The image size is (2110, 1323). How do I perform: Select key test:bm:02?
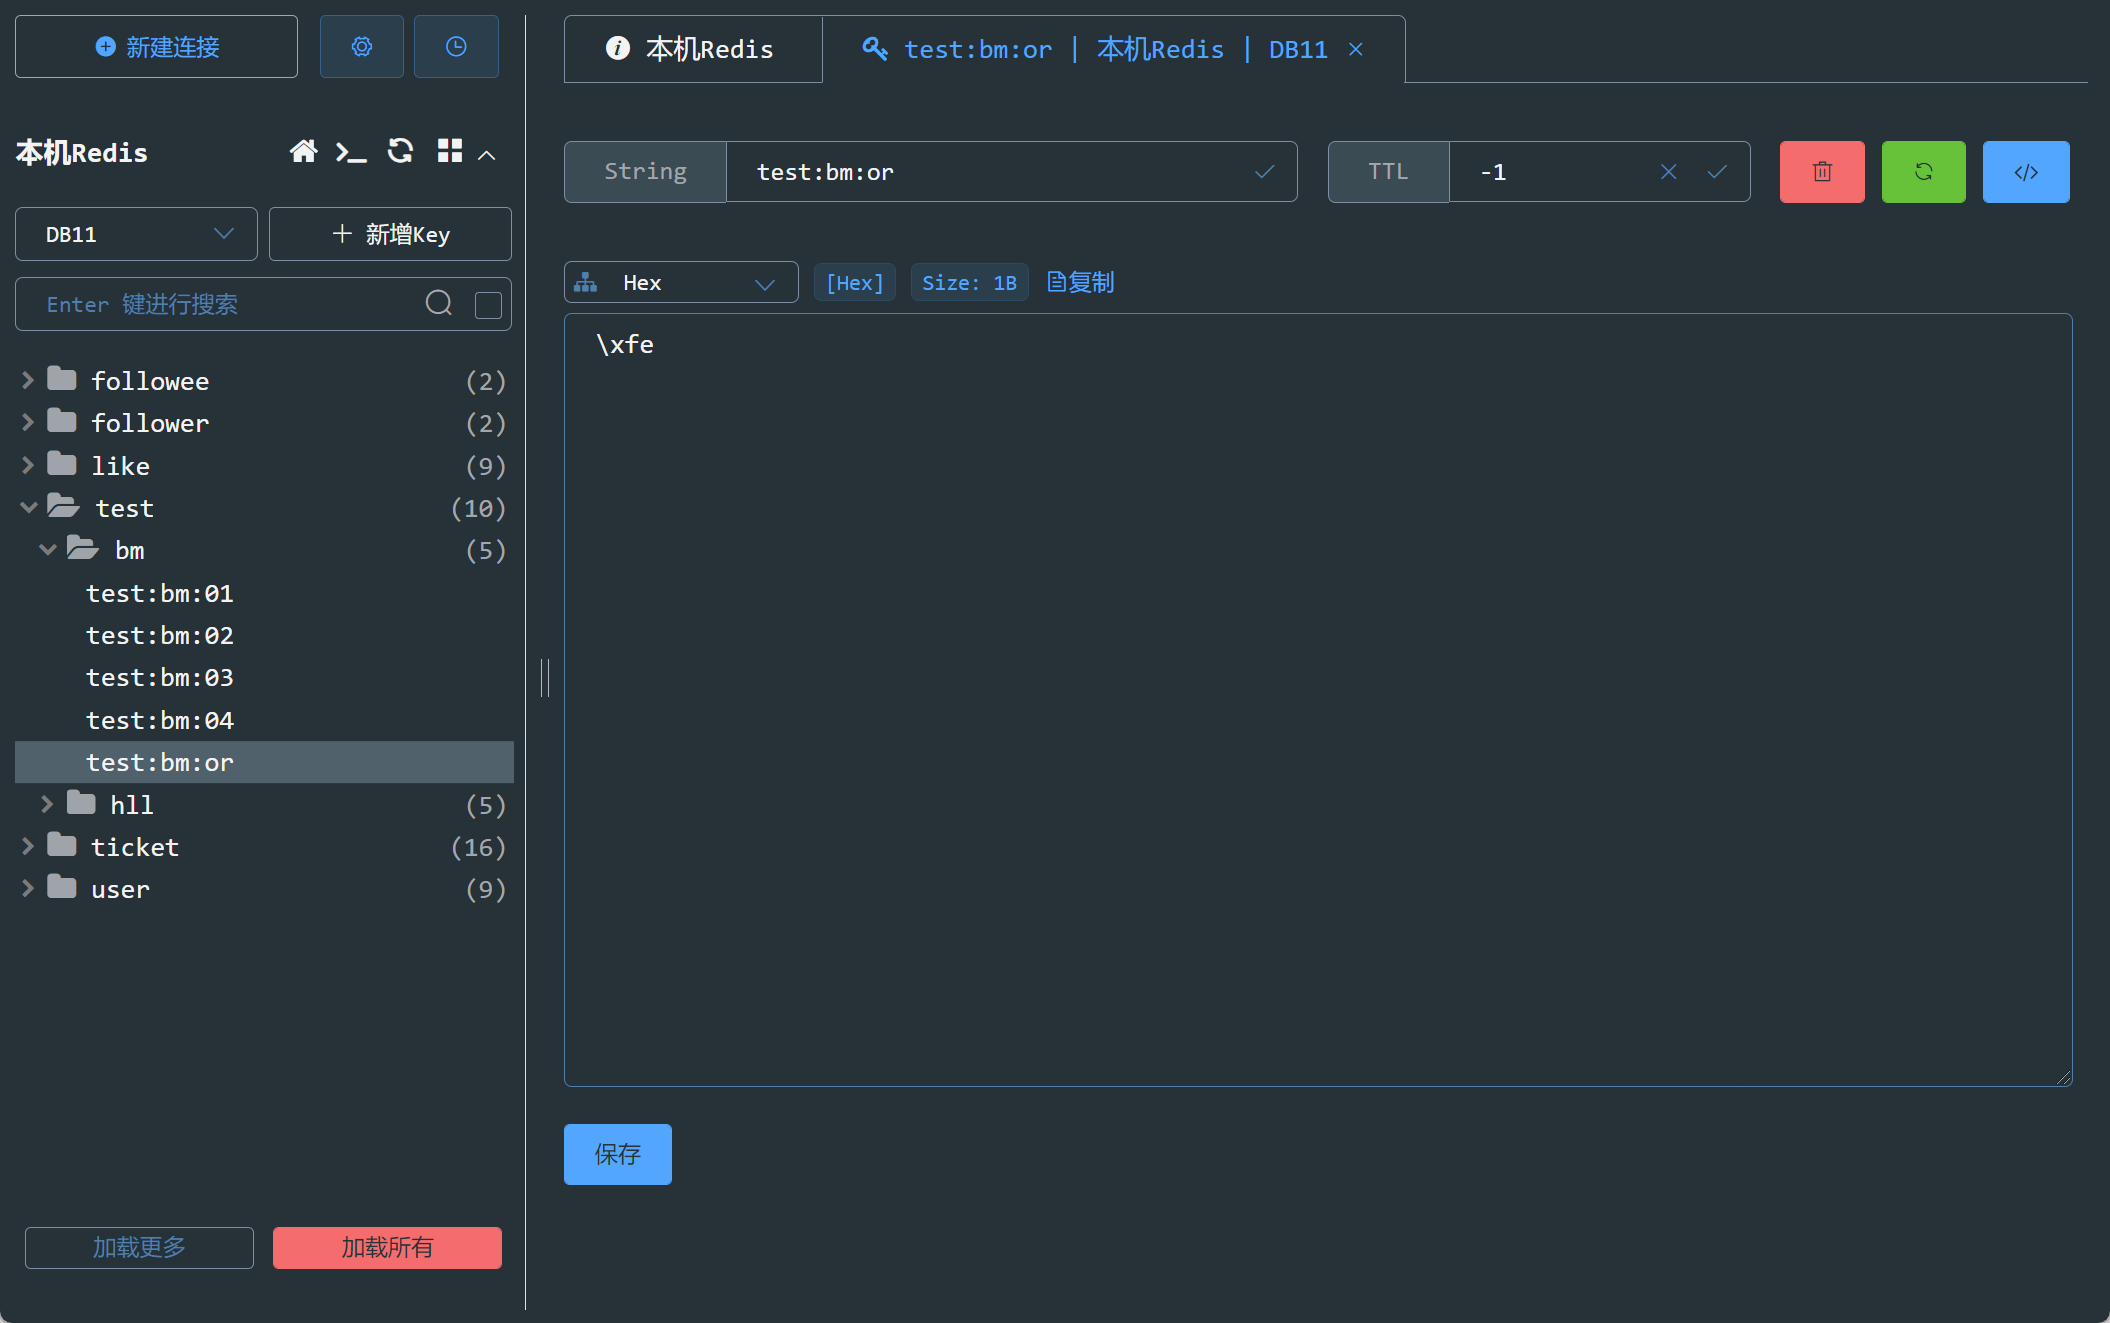click(x=264, y=635)
